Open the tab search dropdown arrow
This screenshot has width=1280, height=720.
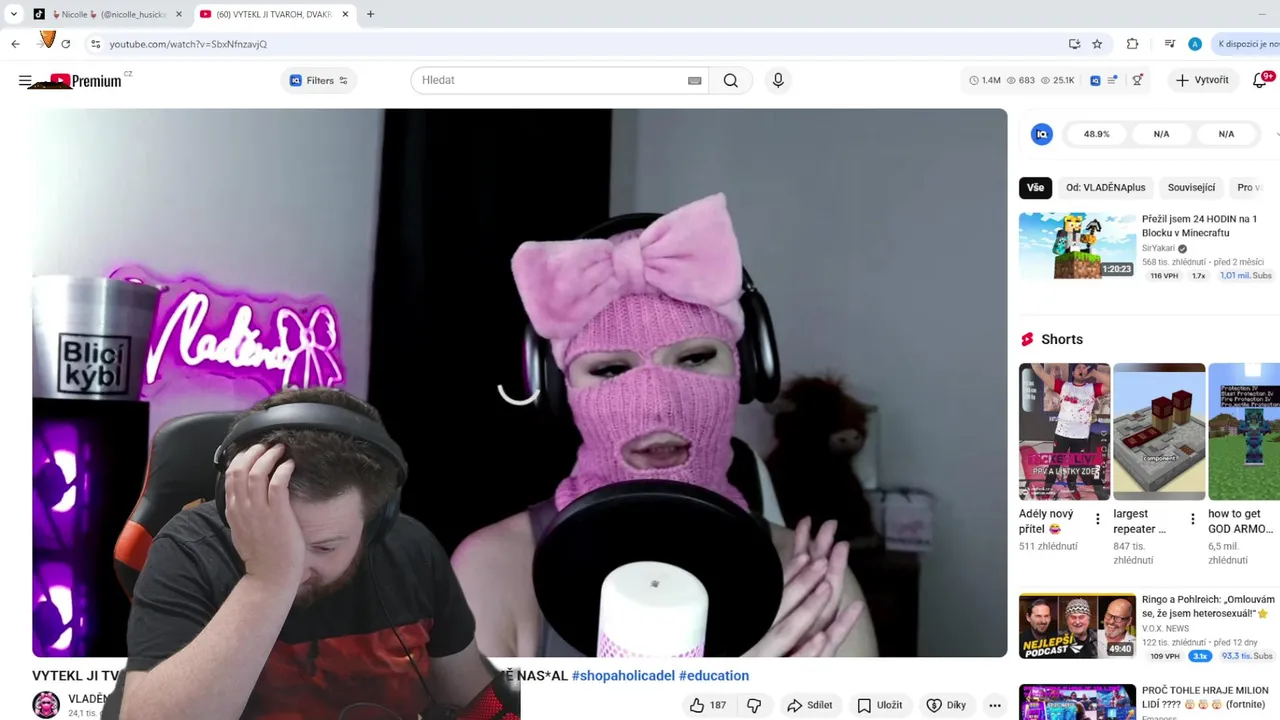point(13,15)
